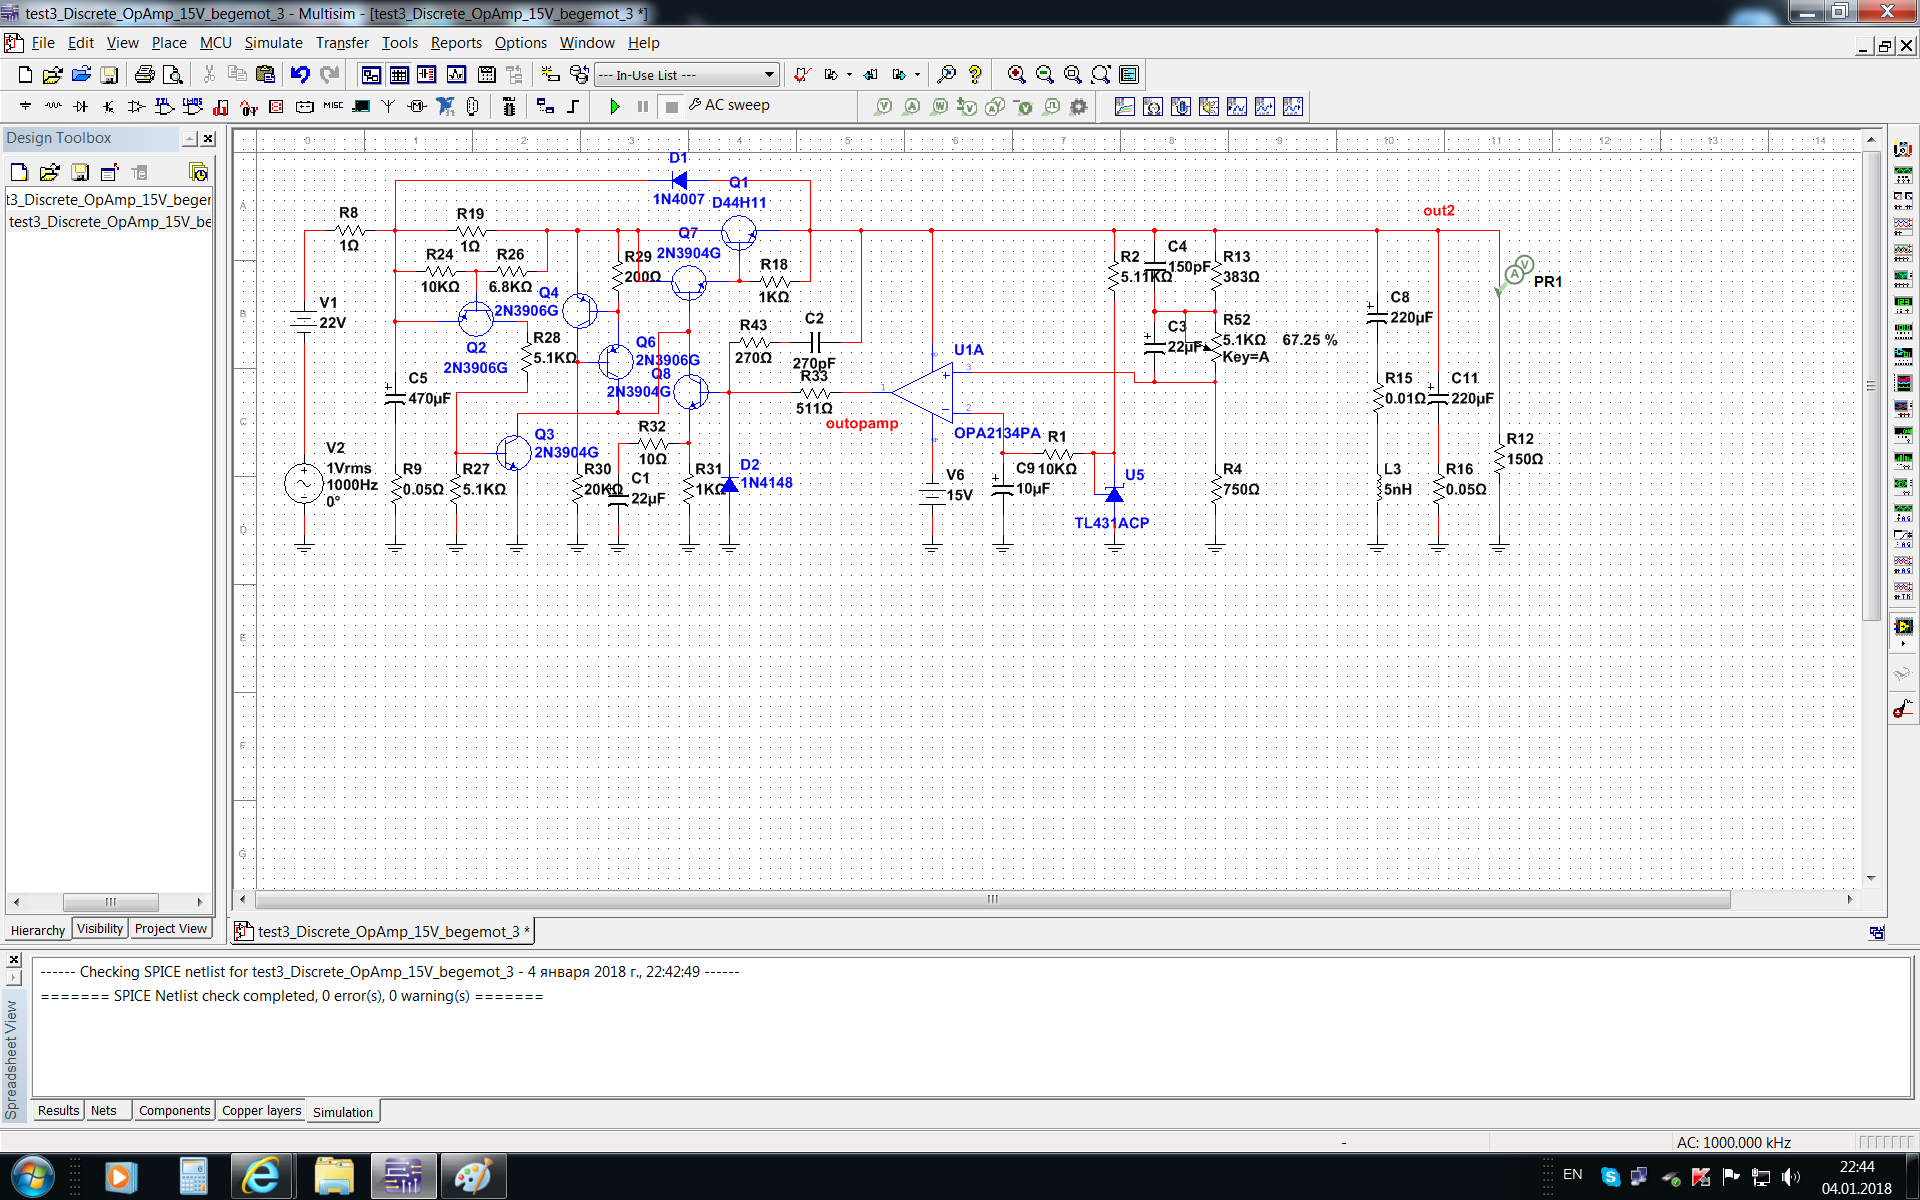Click the Design Toolbox horizontal scrollbar
The width and height of the screenshot is (1920, 1200).
110,902
